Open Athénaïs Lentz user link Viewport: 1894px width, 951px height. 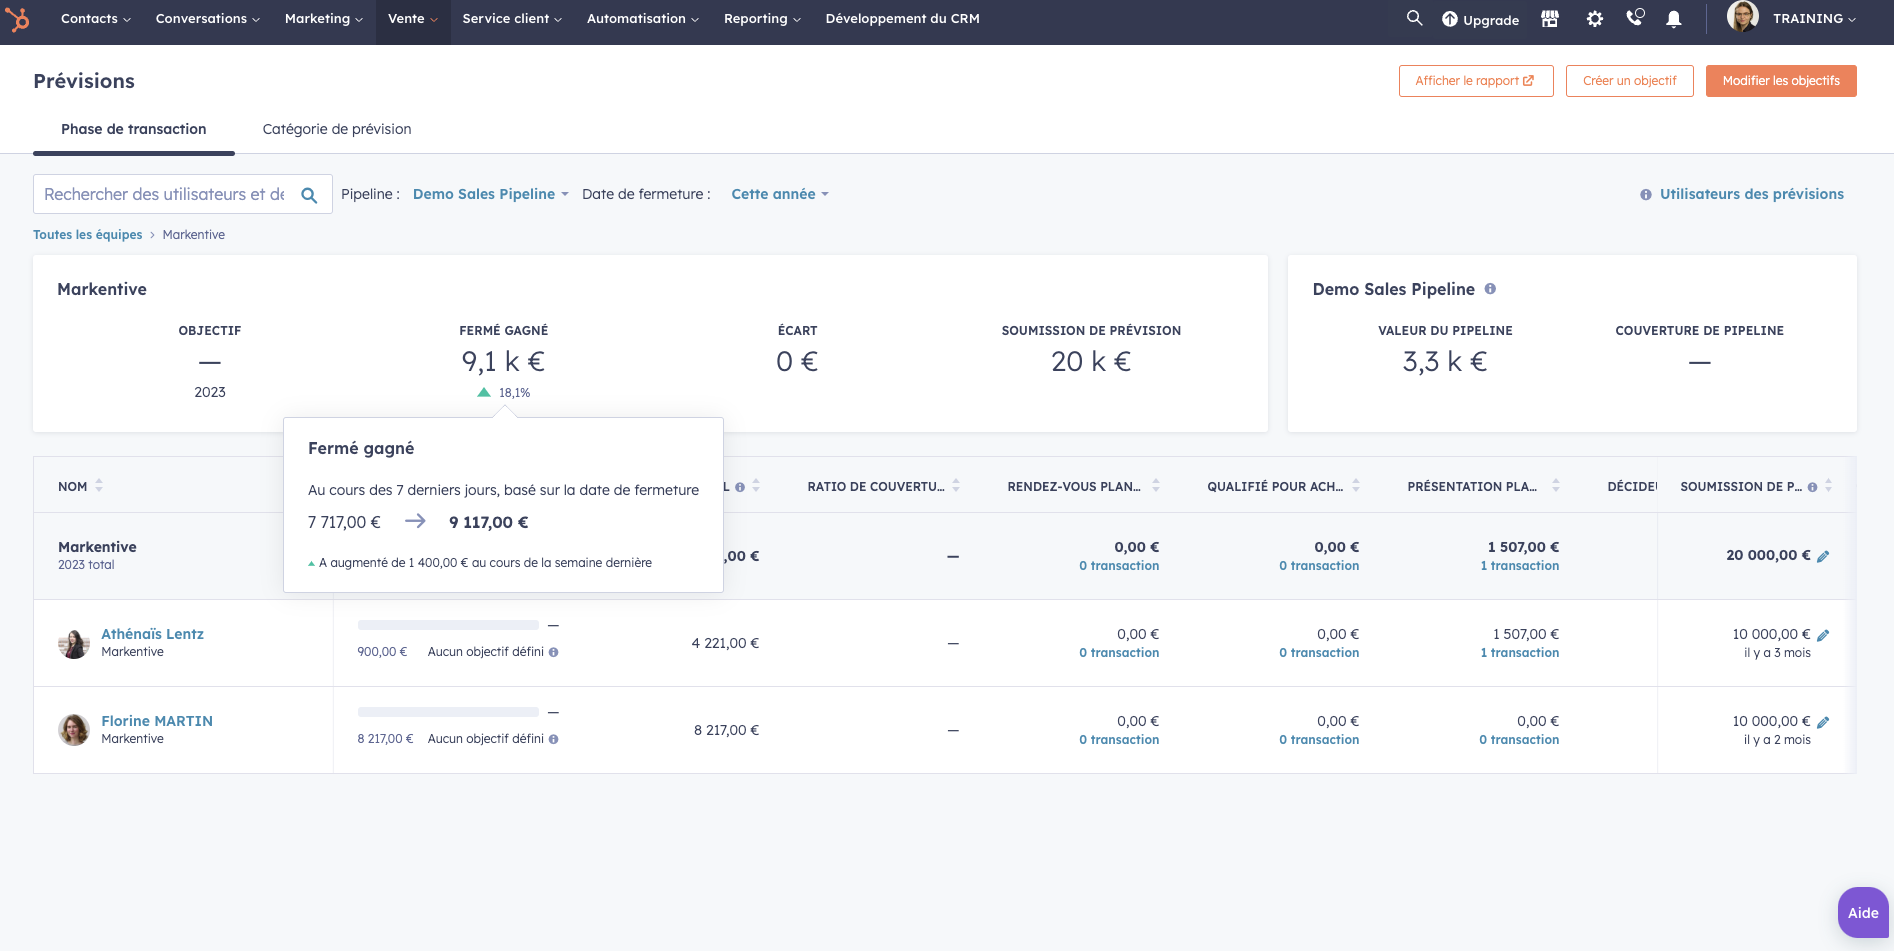click(152, 634)
